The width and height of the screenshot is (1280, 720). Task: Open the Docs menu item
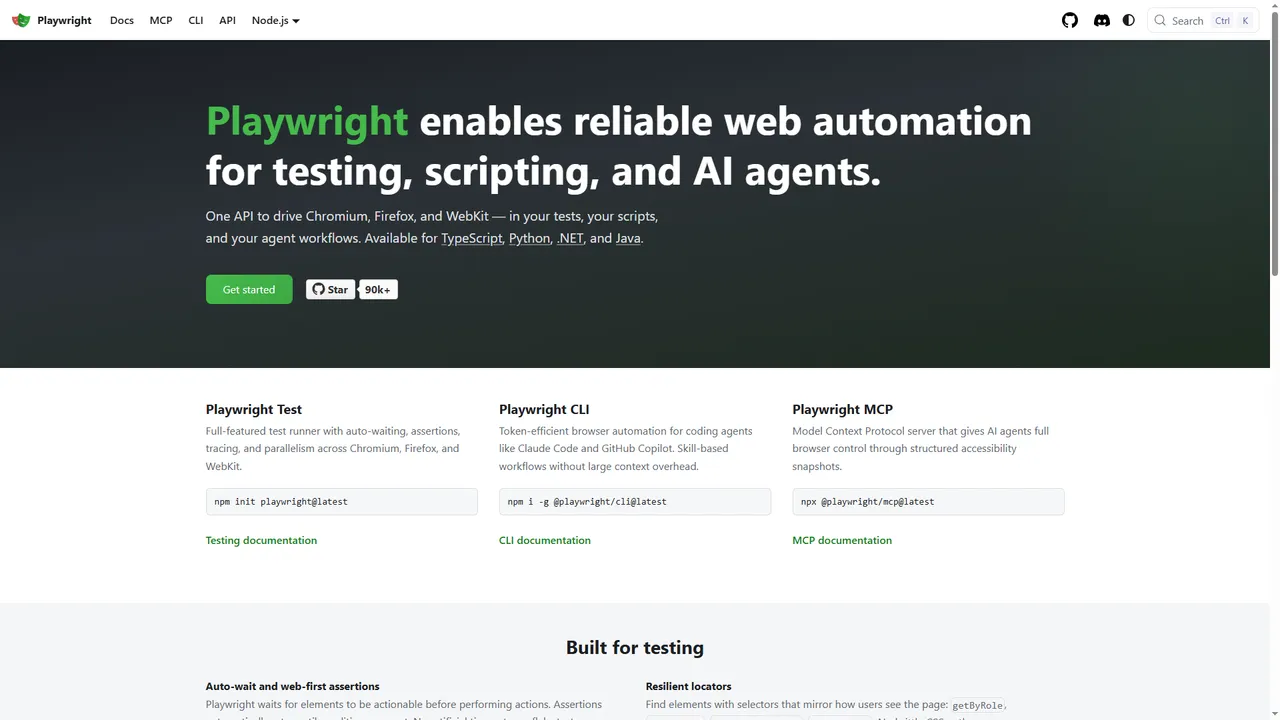(x=122, y=20)
